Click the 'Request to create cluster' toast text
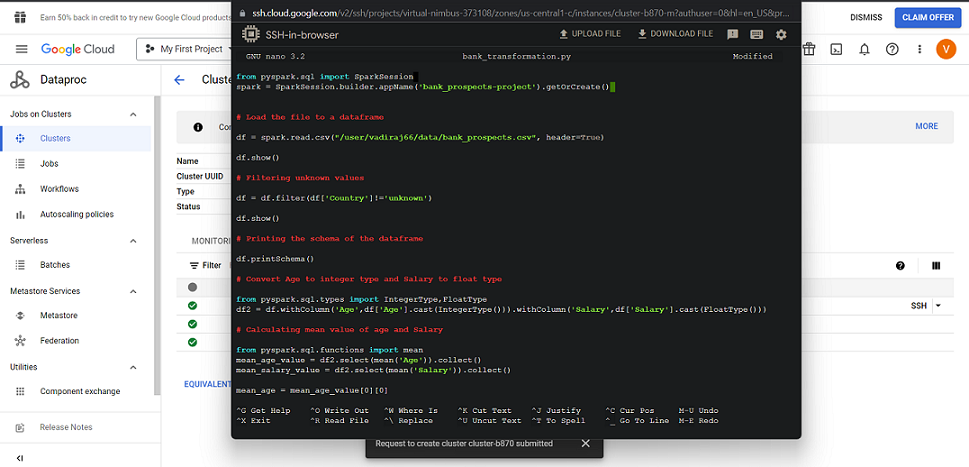 click(x=464, y=444)
